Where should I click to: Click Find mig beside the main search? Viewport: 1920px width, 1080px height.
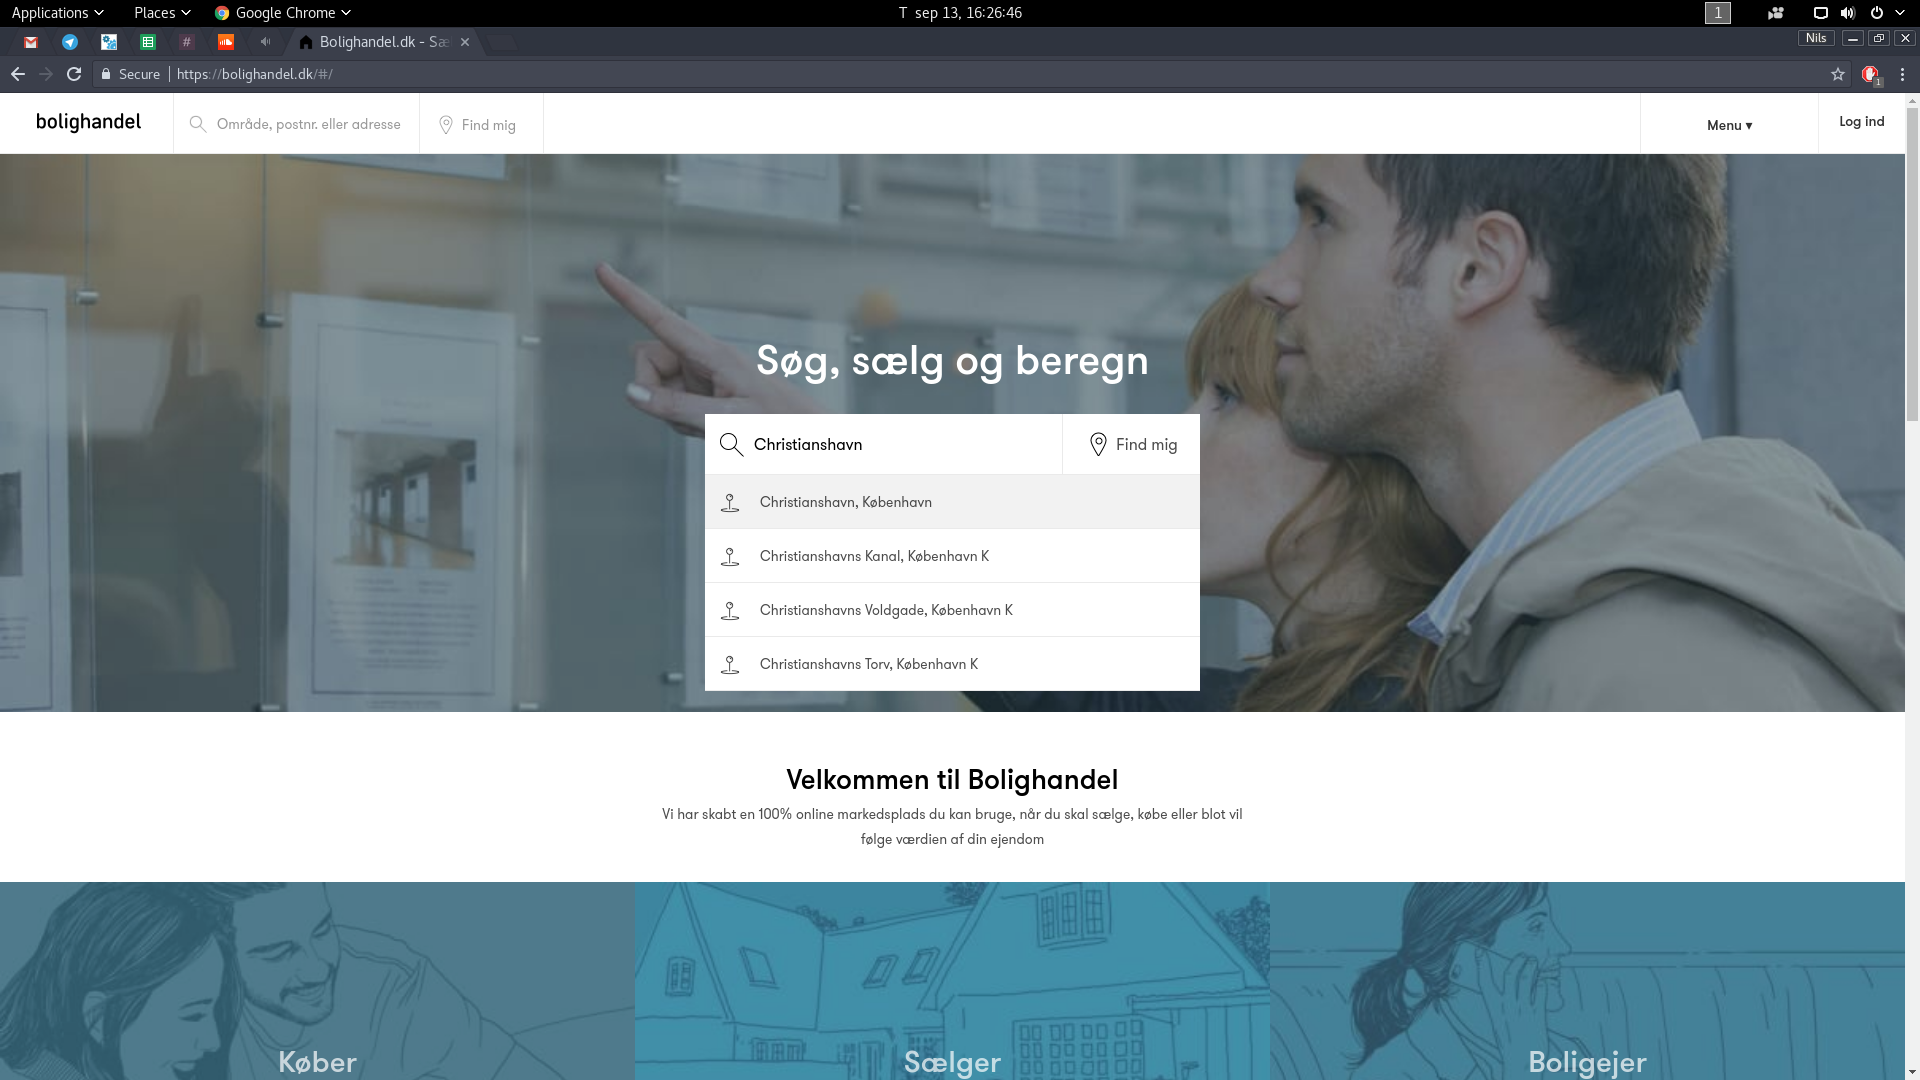tap(1131, 444)
